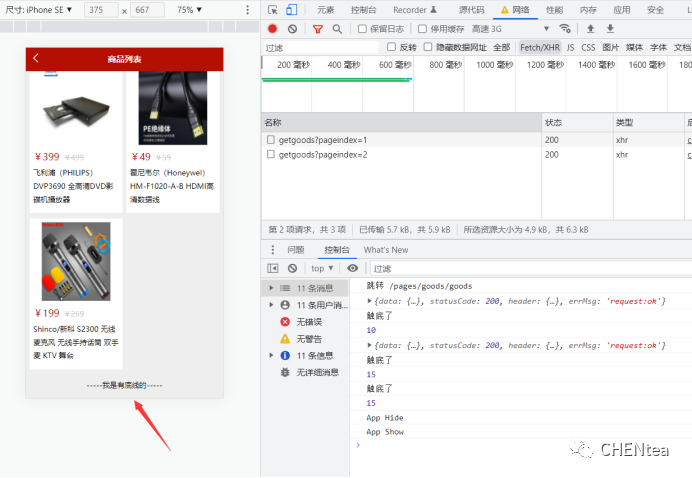Open the 75% zoom dropdown
The image size is (692, 478).
(189, 10)
